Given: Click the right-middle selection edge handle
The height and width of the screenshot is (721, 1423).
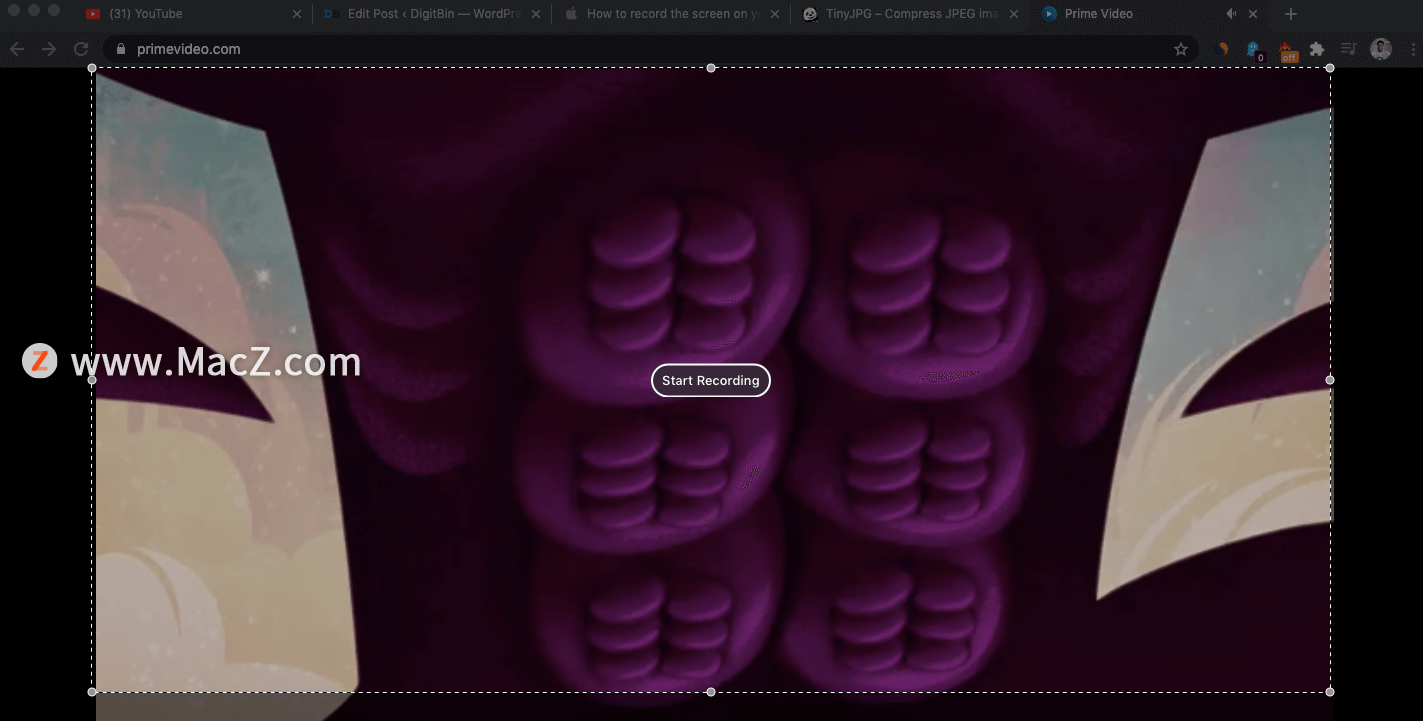Looking at the screenshot, I should click(1330, 380).
